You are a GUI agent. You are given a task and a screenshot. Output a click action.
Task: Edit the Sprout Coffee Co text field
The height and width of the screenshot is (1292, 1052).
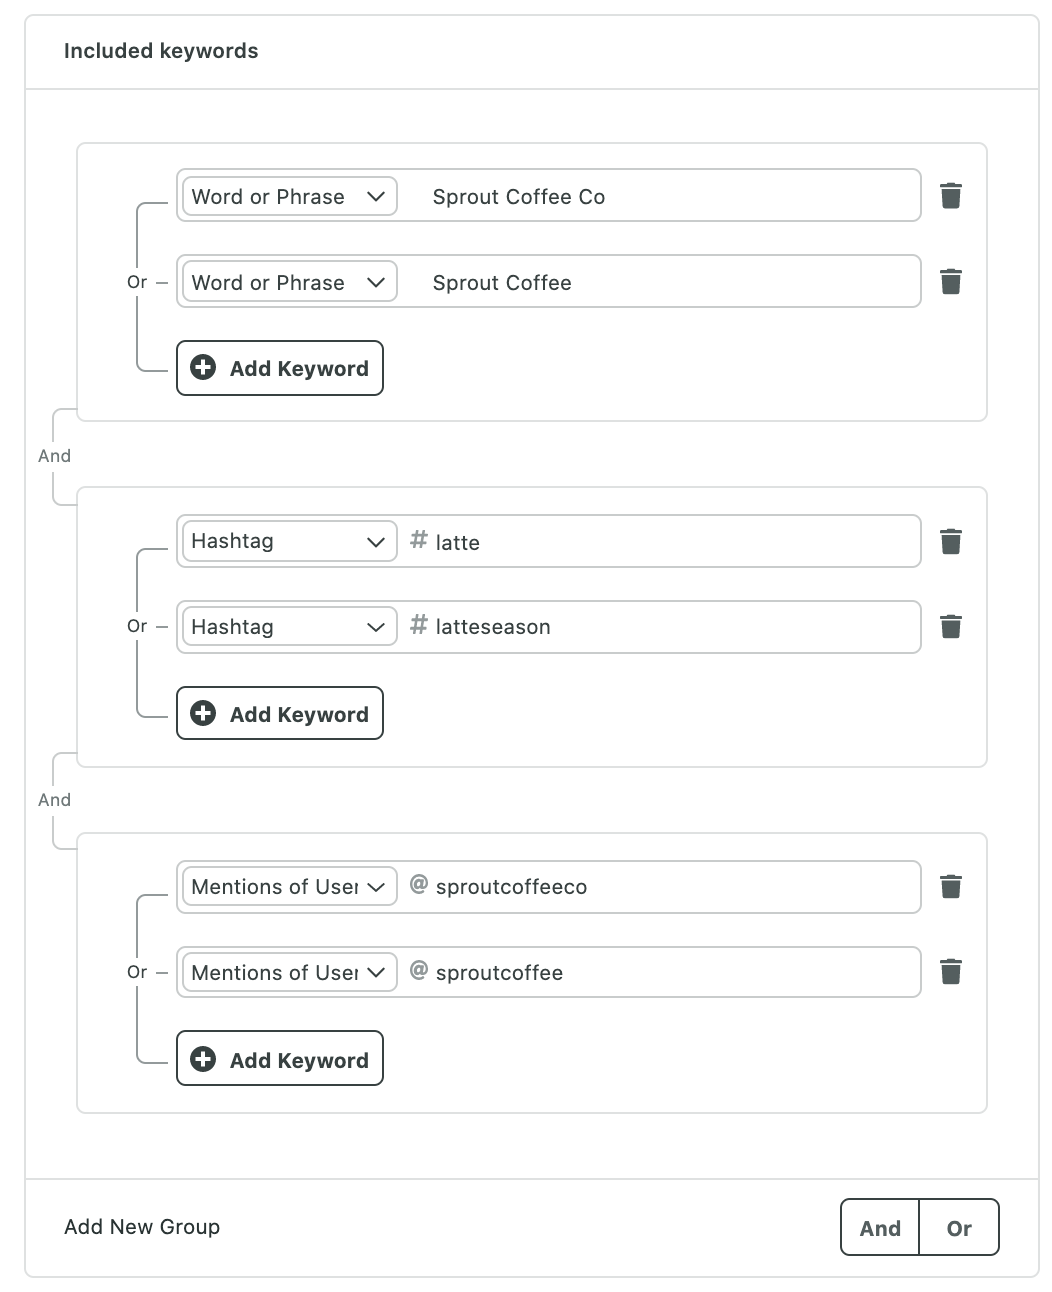point(660,196)
